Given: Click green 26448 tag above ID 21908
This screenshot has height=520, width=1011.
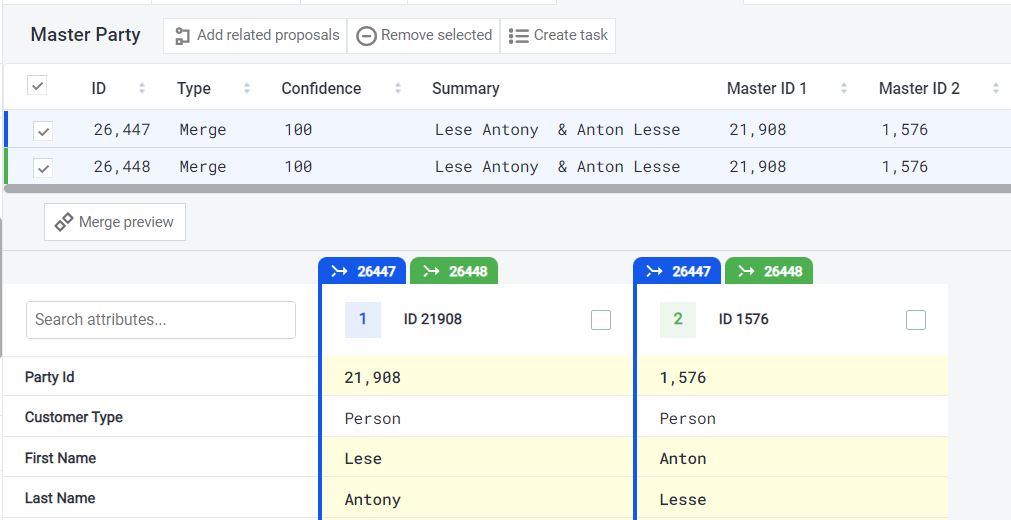Looking at the screenshot, I should coord(454,271).
